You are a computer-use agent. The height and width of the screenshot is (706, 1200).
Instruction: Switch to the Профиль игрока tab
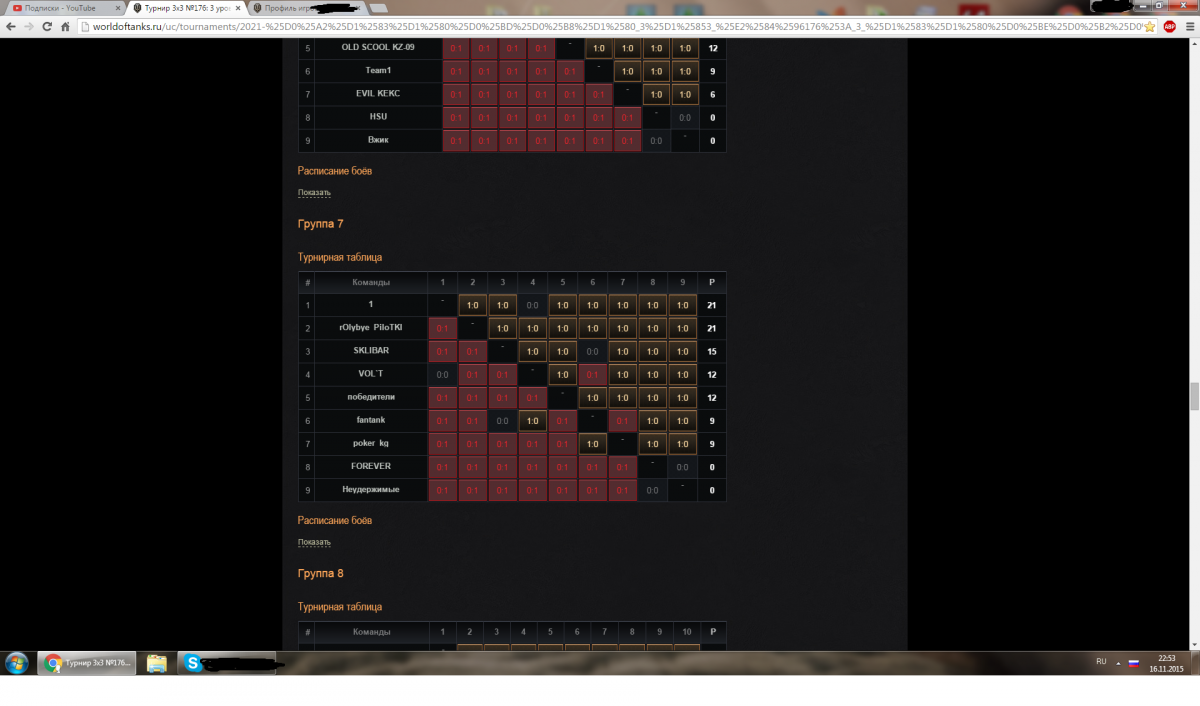coord(306,7)
